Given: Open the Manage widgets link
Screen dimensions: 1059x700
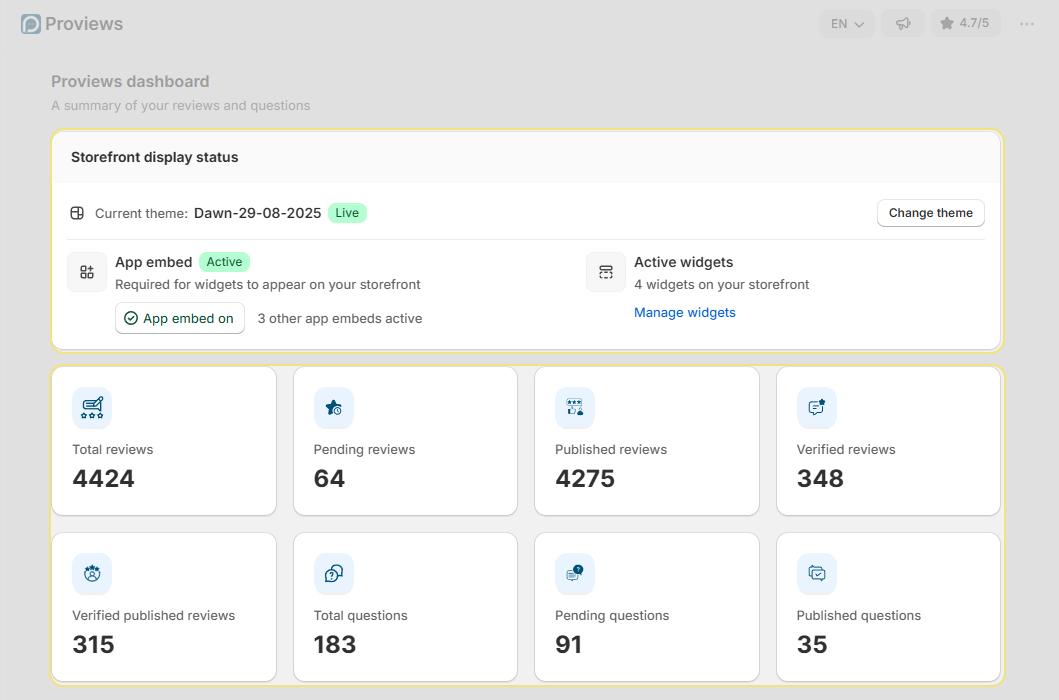Looking at the screenshot, I should click(684, 312).
